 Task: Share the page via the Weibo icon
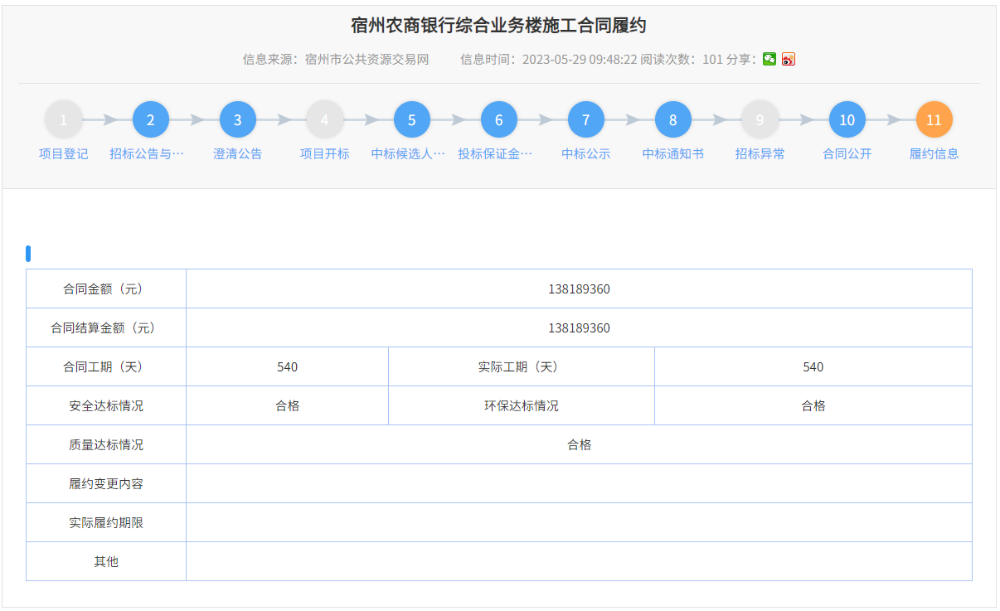789,59
